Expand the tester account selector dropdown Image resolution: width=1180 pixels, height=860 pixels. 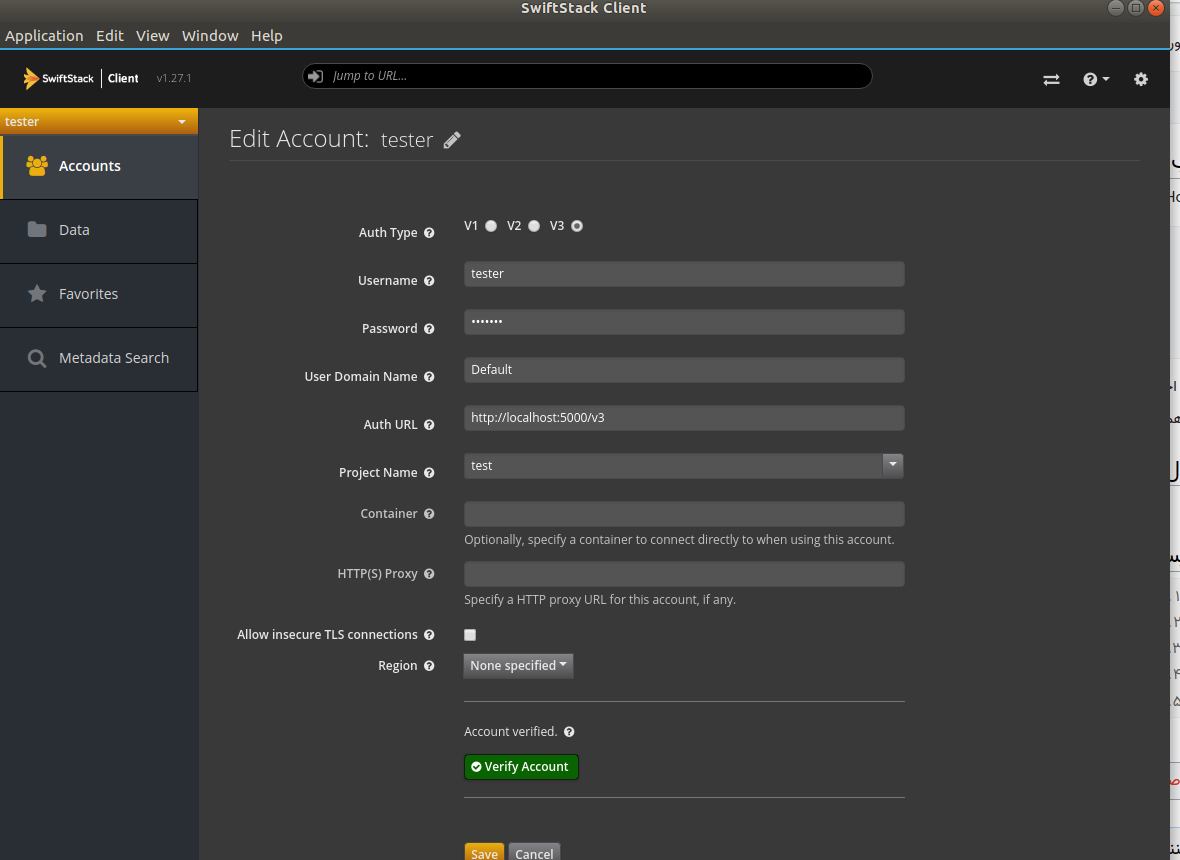pyautogui.click(x=181, y=122)
